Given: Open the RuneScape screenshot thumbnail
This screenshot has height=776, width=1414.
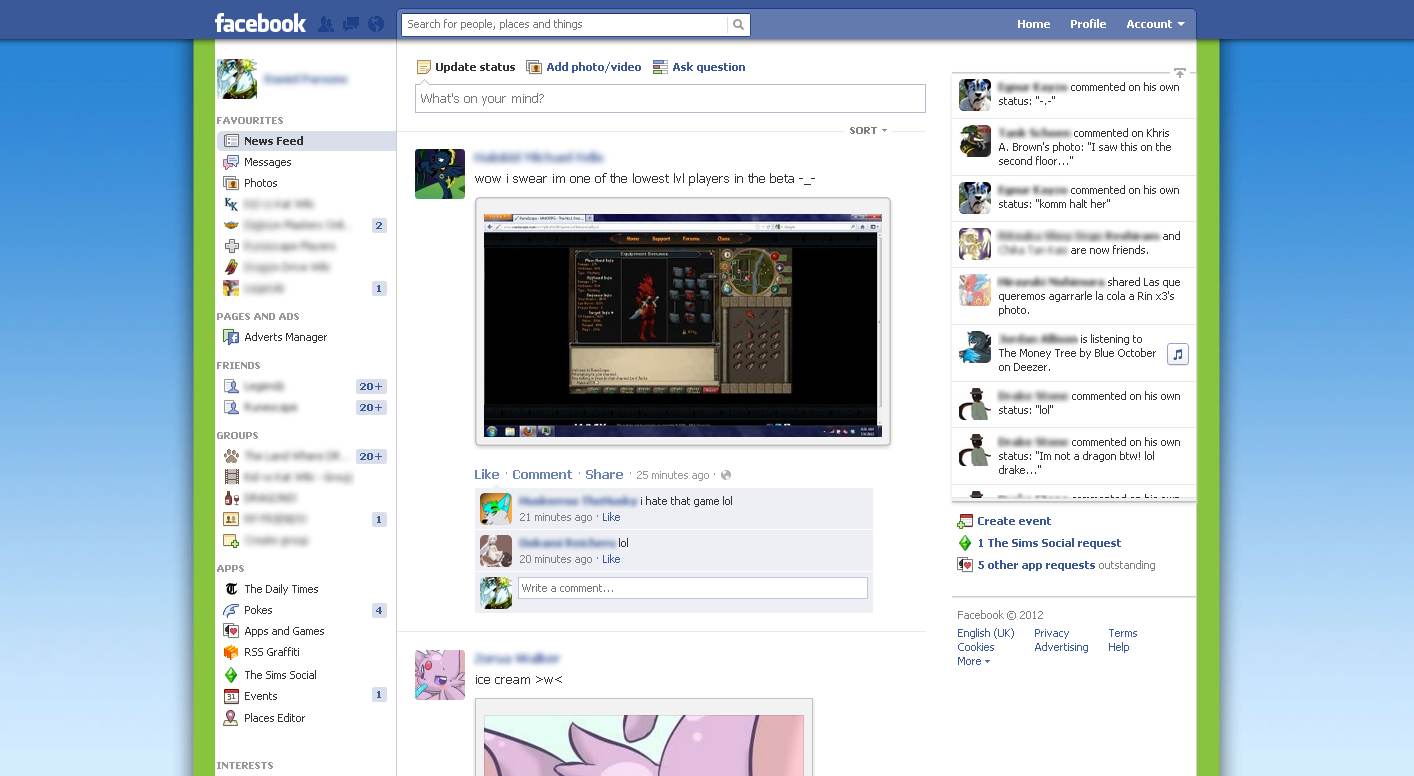Looking at the screenshot, I should [x=682, y=321].
